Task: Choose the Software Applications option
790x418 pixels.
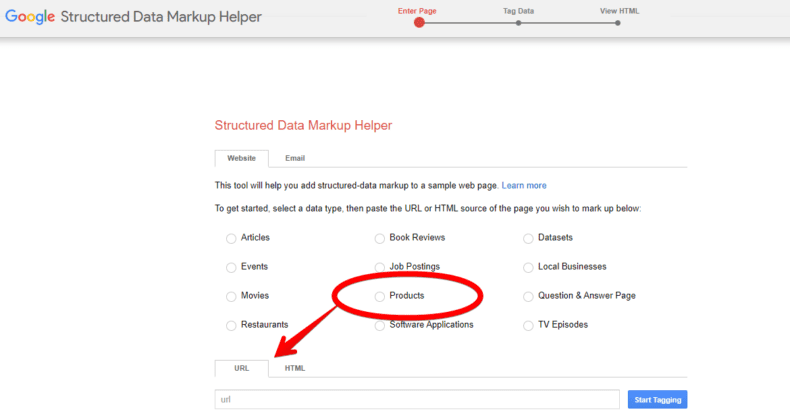Action: [x=380, y=326]
